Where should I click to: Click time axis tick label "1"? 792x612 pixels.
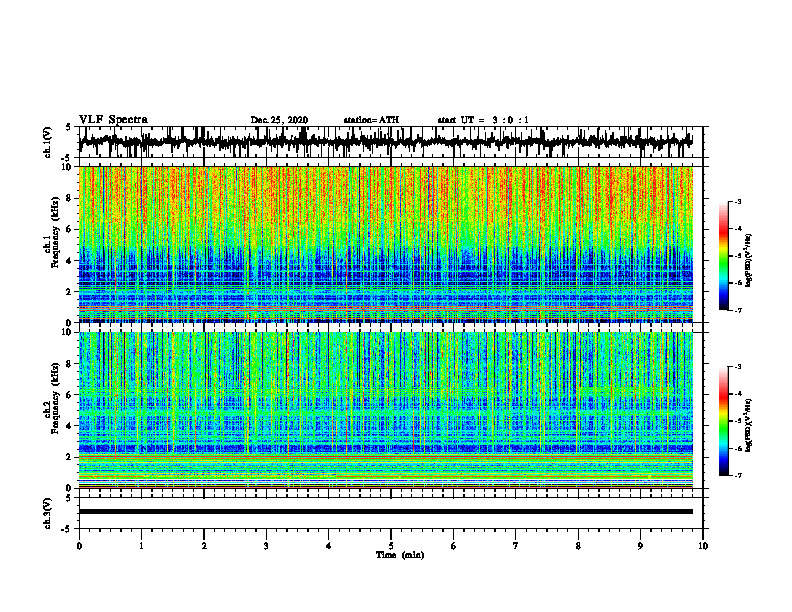(x=141, y=546)
